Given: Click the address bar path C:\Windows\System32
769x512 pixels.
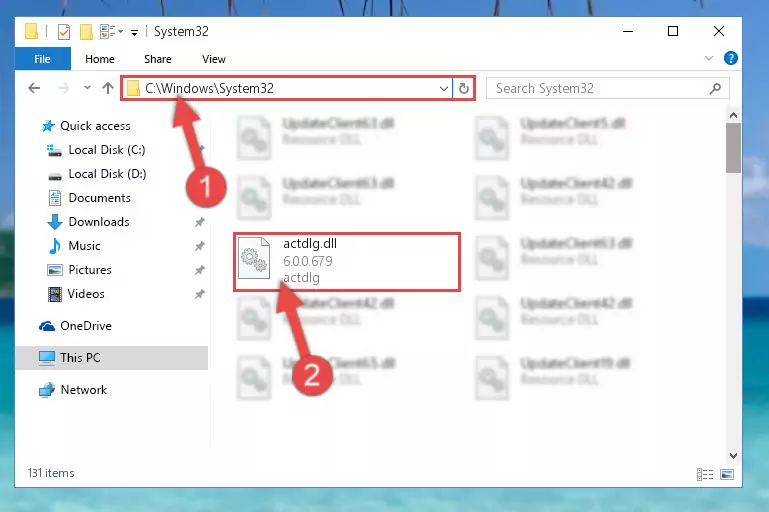Looking at the screenshot, I should 209,88.
